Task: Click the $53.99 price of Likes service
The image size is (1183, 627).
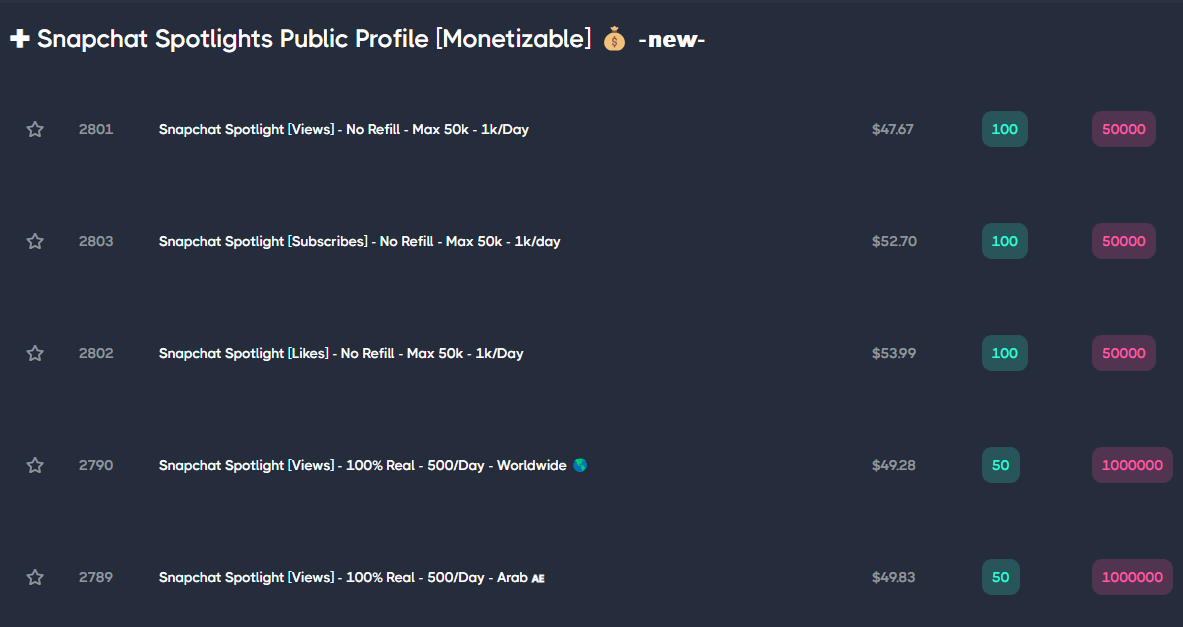Action: [894, 353]
